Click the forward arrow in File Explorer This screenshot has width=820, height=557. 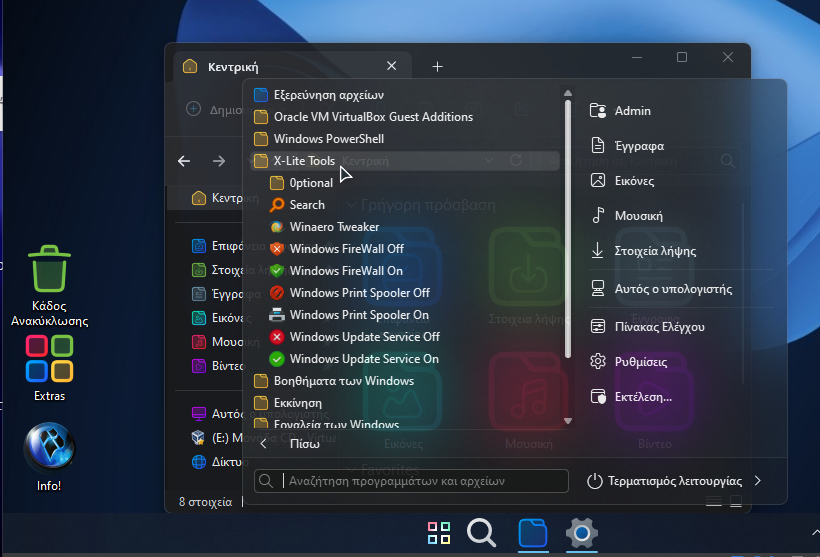click(219, 161)
